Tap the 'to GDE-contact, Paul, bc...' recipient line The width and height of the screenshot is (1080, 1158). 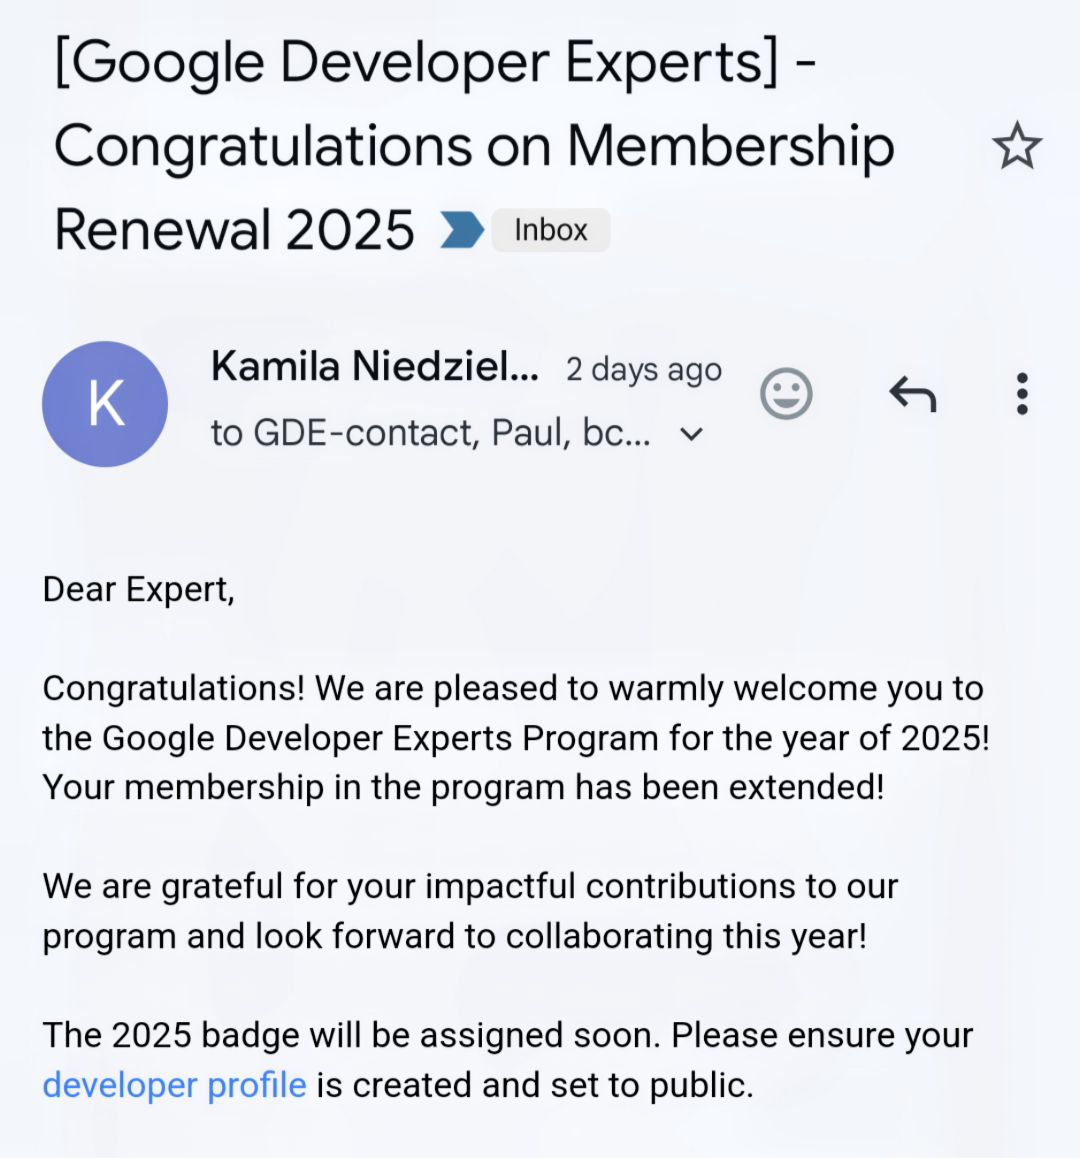coord(431,433)
